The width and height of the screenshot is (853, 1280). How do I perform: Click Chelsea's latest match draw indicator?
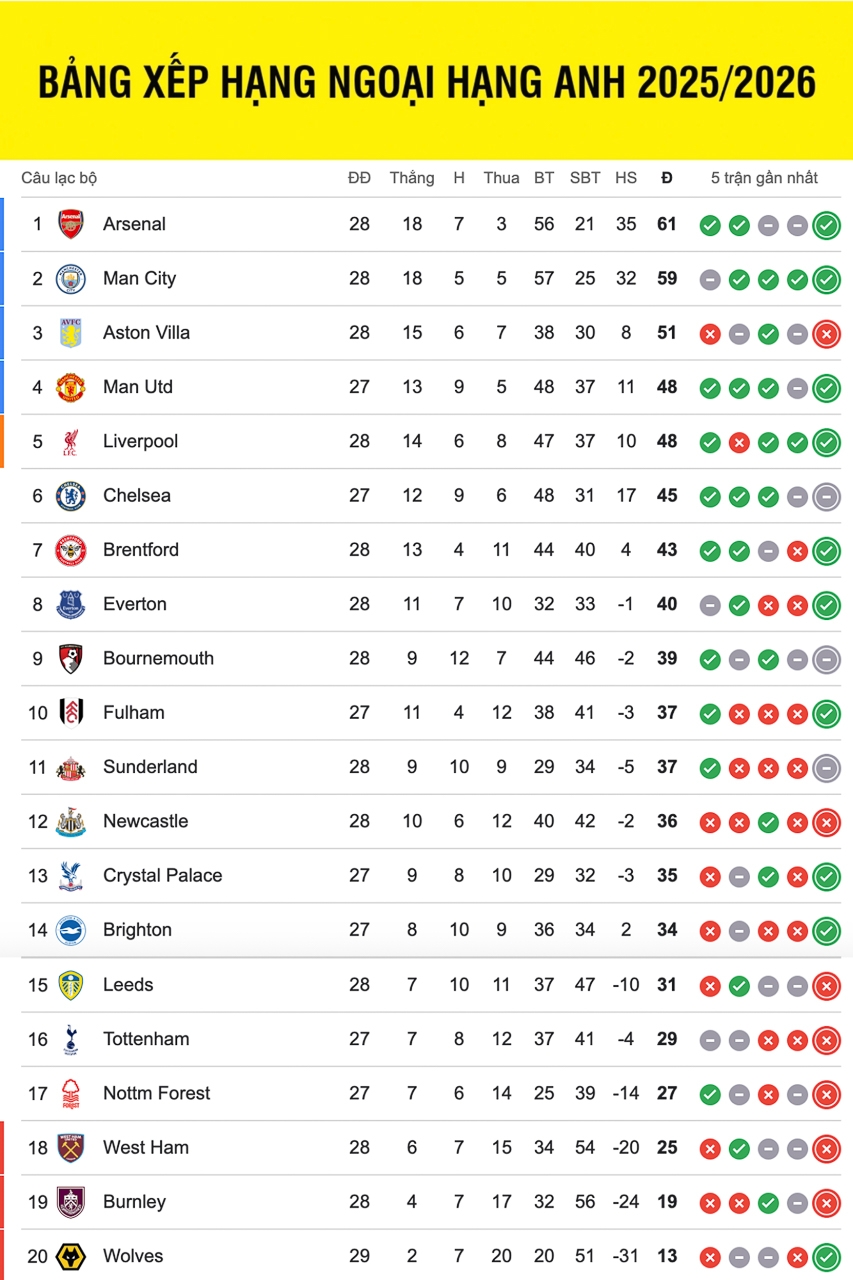[826, 496]
